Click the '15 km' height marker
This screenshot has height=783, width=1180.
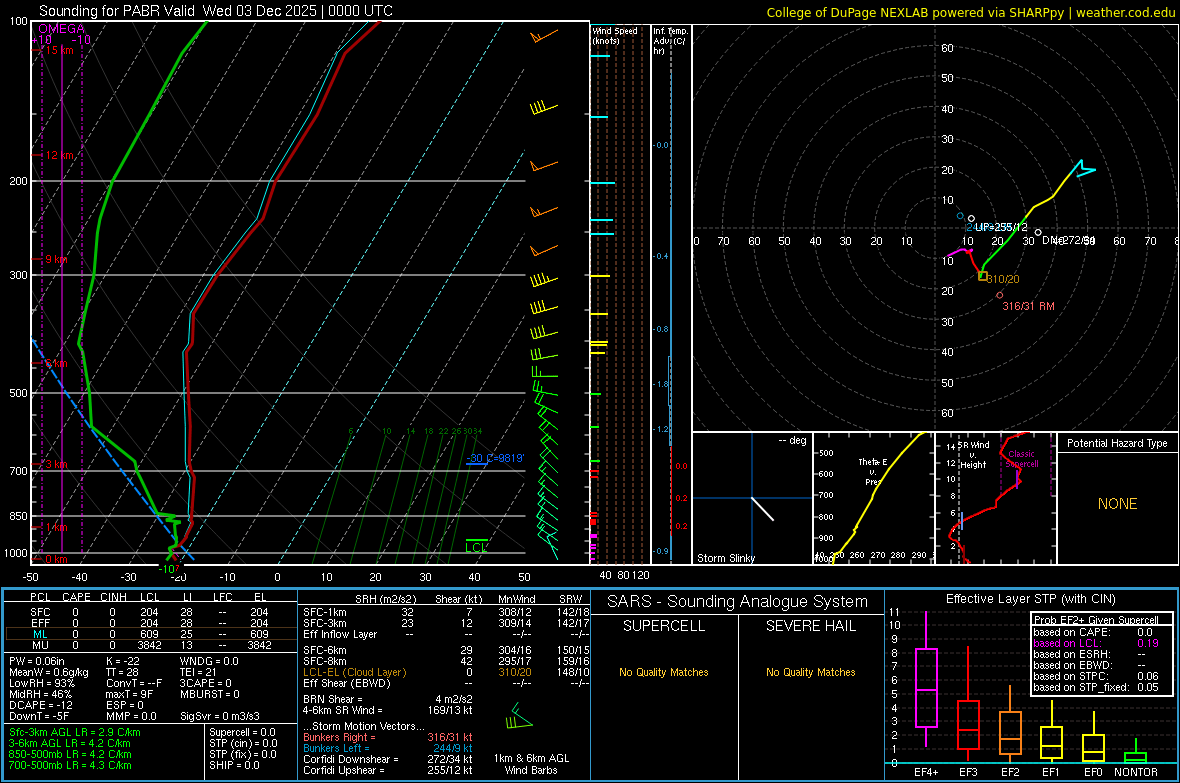[59, 50]
